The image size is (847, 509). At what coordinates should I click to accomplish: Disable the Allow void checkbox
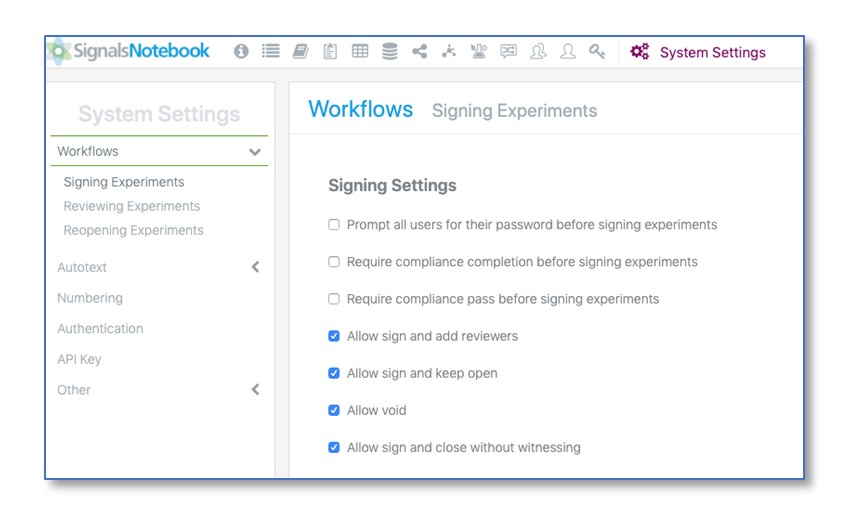pyautogui.click(x=334, y=410)
